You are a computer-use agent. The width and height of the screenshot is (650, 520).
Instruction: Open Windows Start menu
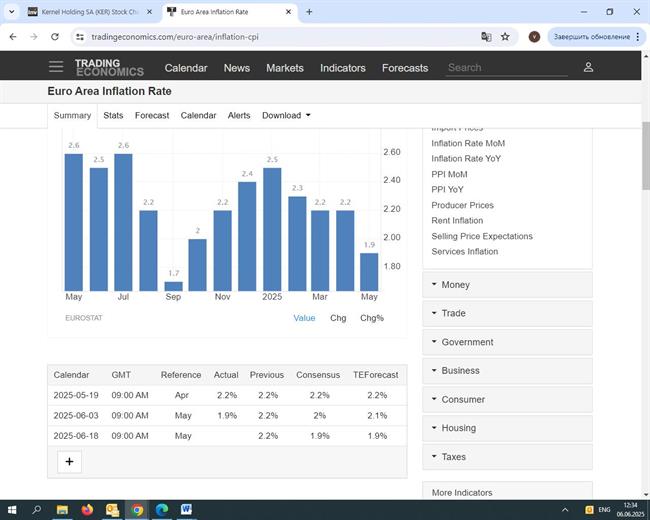(x=12, y=510)
